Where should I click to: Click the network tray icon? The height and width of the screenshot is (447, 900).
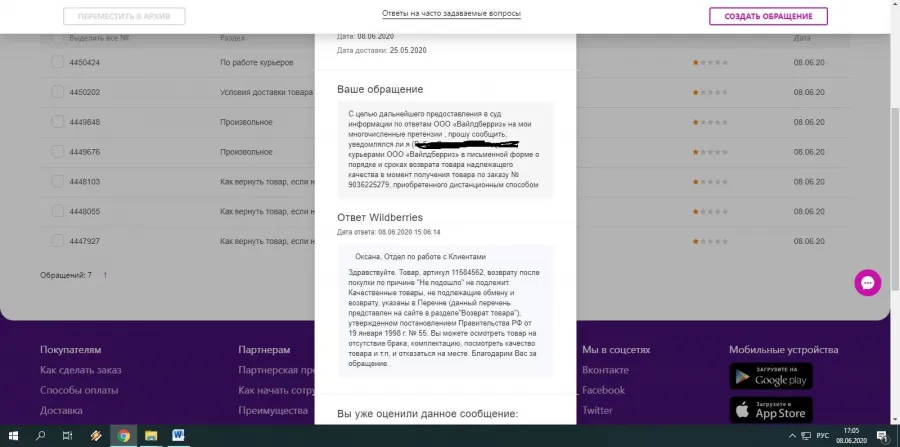806,436
